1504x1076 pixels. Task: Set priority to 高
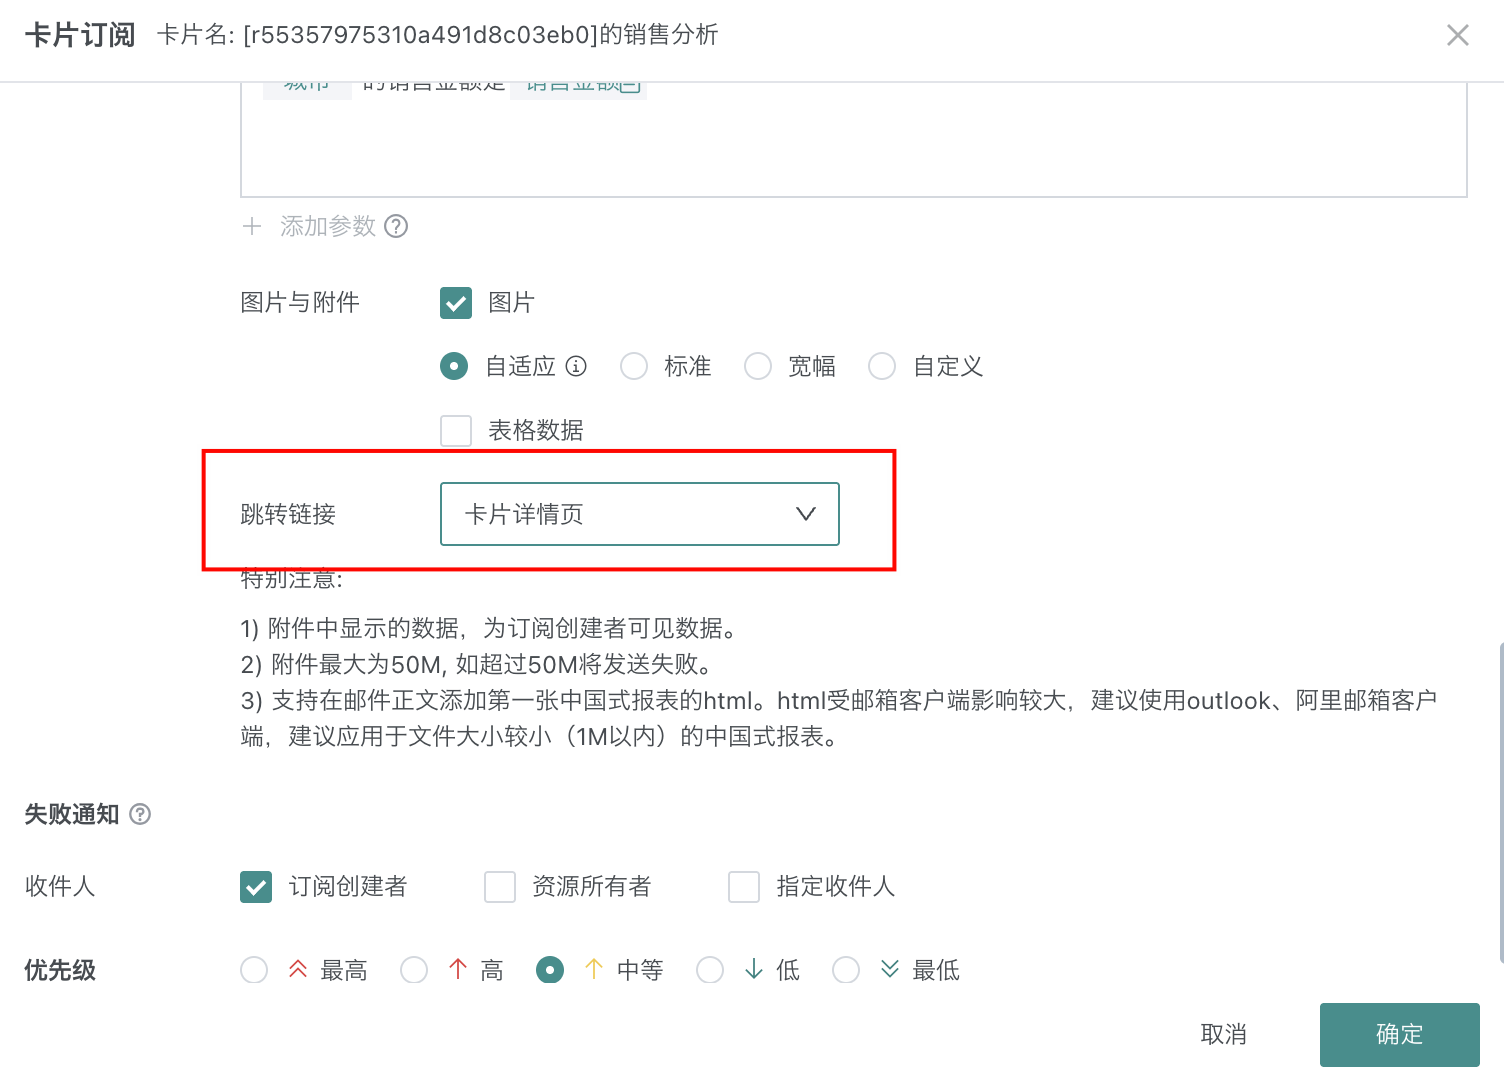coord(414,970)
